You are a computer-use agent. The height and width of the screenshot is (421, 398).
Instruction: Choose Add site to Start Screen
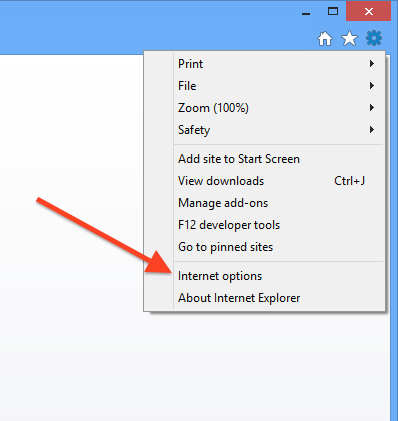click(x=265, y=159)
